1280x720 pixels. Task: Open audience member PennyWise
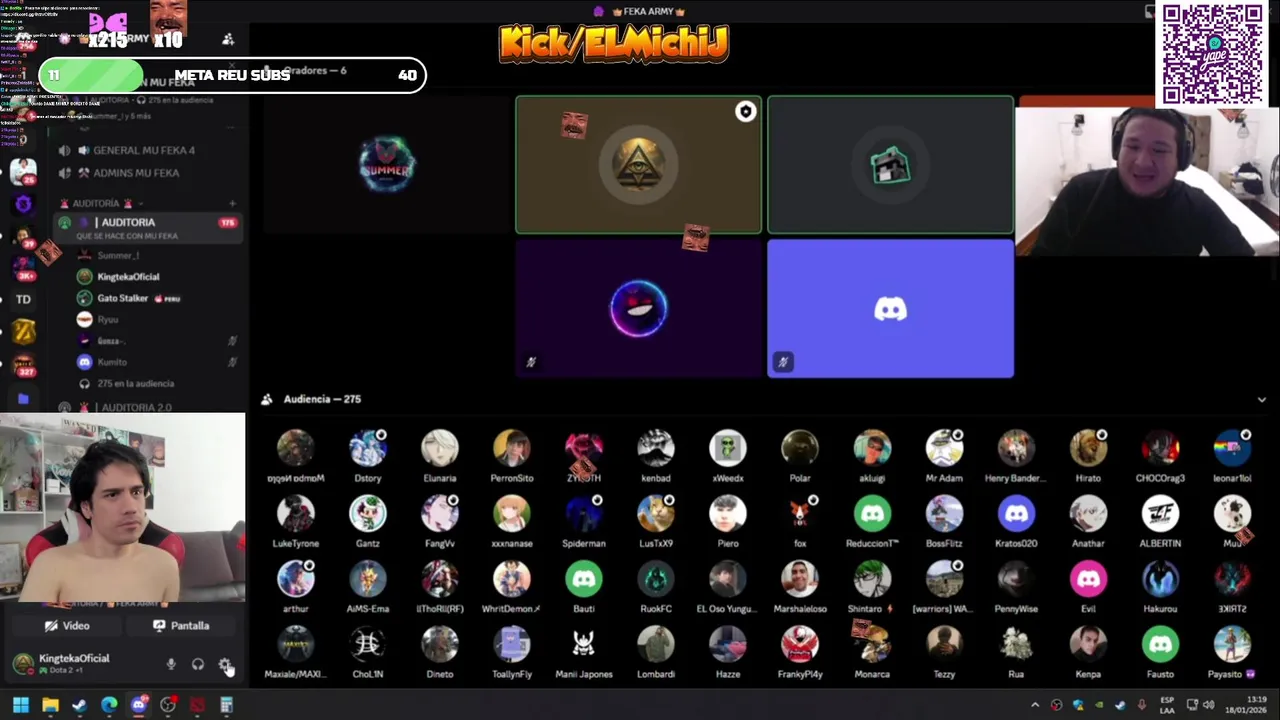[x=1016, y=588]
